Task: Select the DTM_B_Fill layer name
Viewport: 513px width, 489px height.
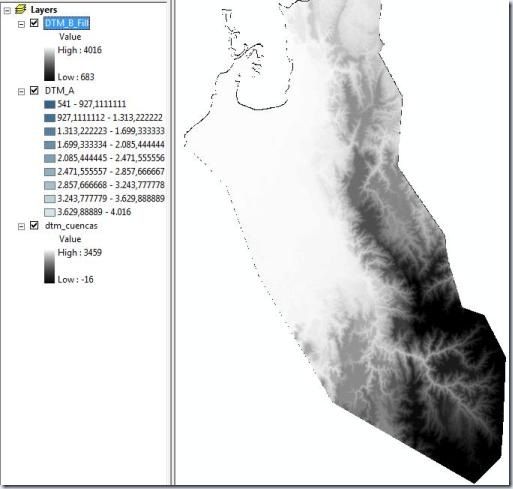Action: (x=67, y=23)
